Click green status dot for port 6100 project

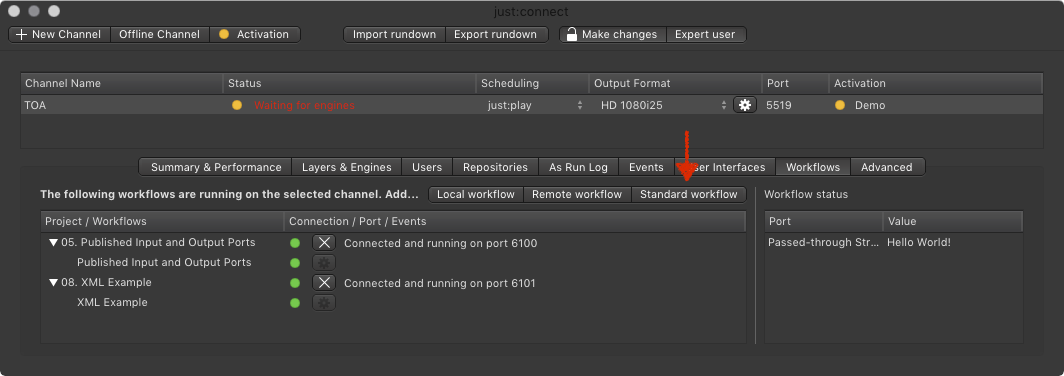294,243
